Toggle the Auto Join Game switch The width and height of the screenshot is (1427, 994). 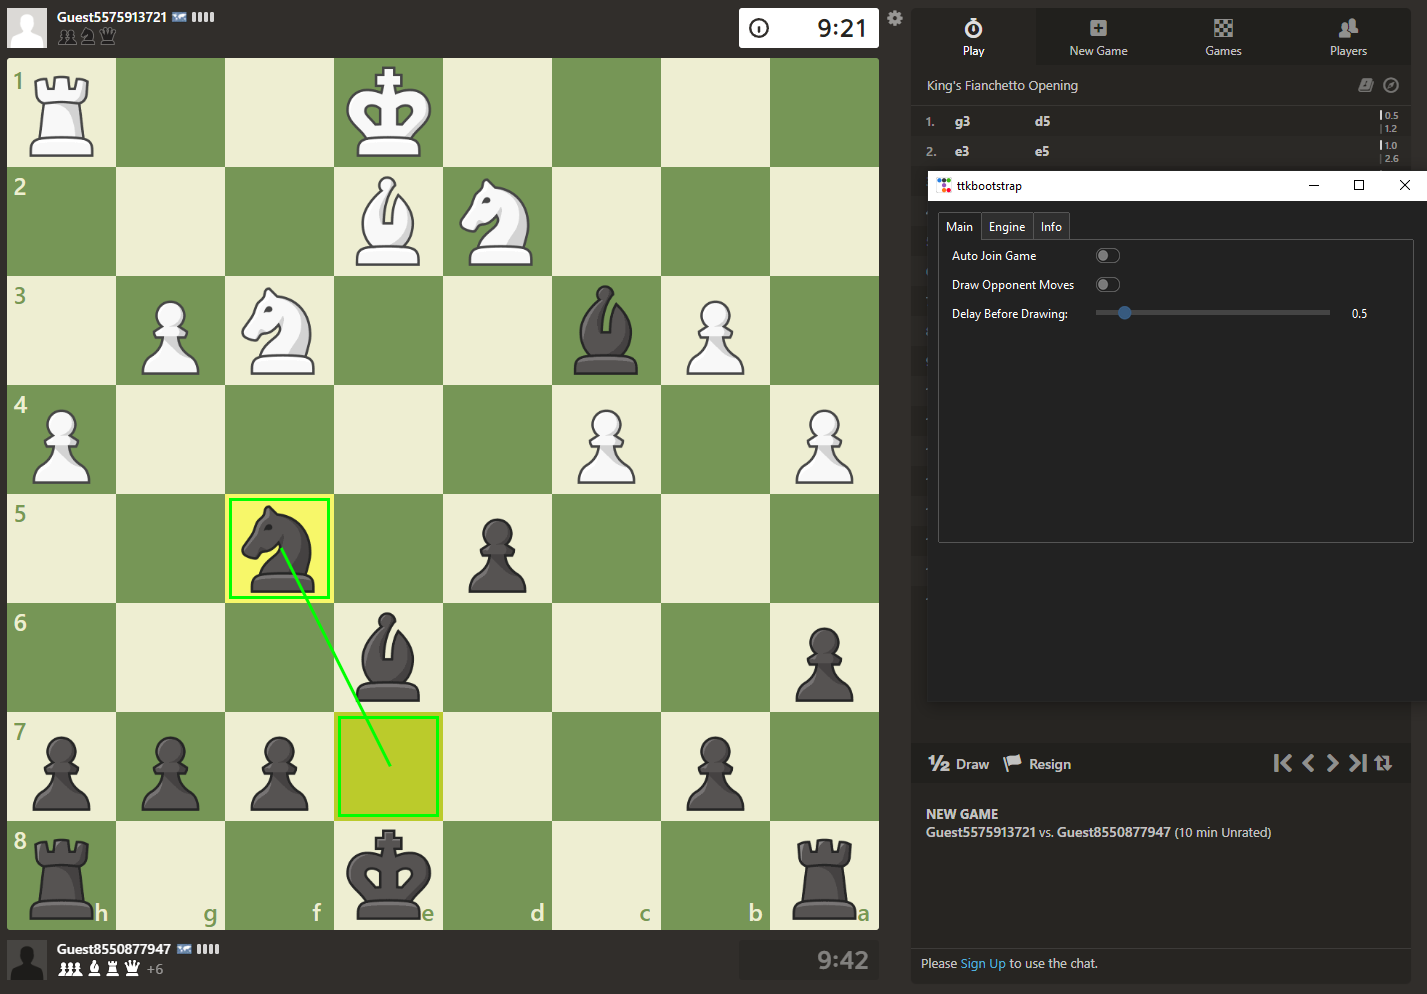tap(1107, 256)
